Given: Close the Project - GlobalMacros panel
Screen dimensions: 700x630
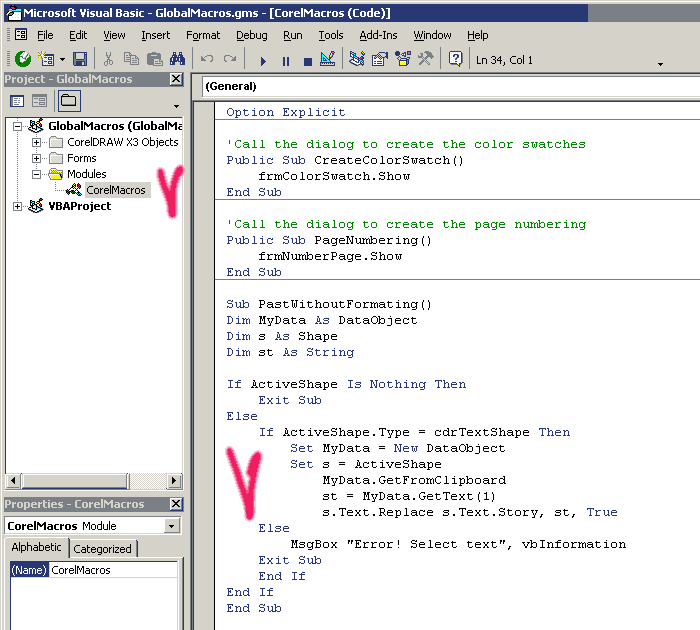Looking at the screenshot, I should (x=176, y=79).
